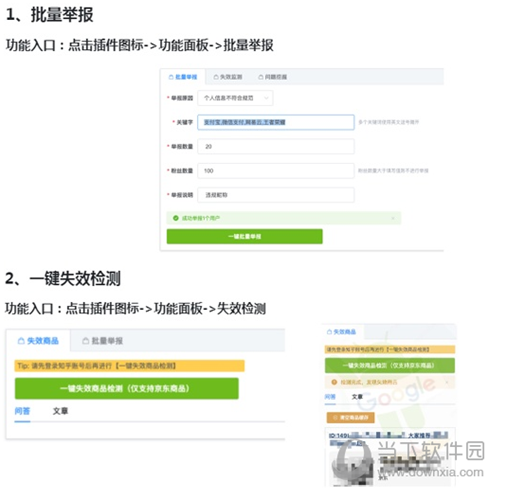This screenshot has height=500, width=507.
Task: Select the 文章 sub-tab in left panel
Action: tap(60, 411)
